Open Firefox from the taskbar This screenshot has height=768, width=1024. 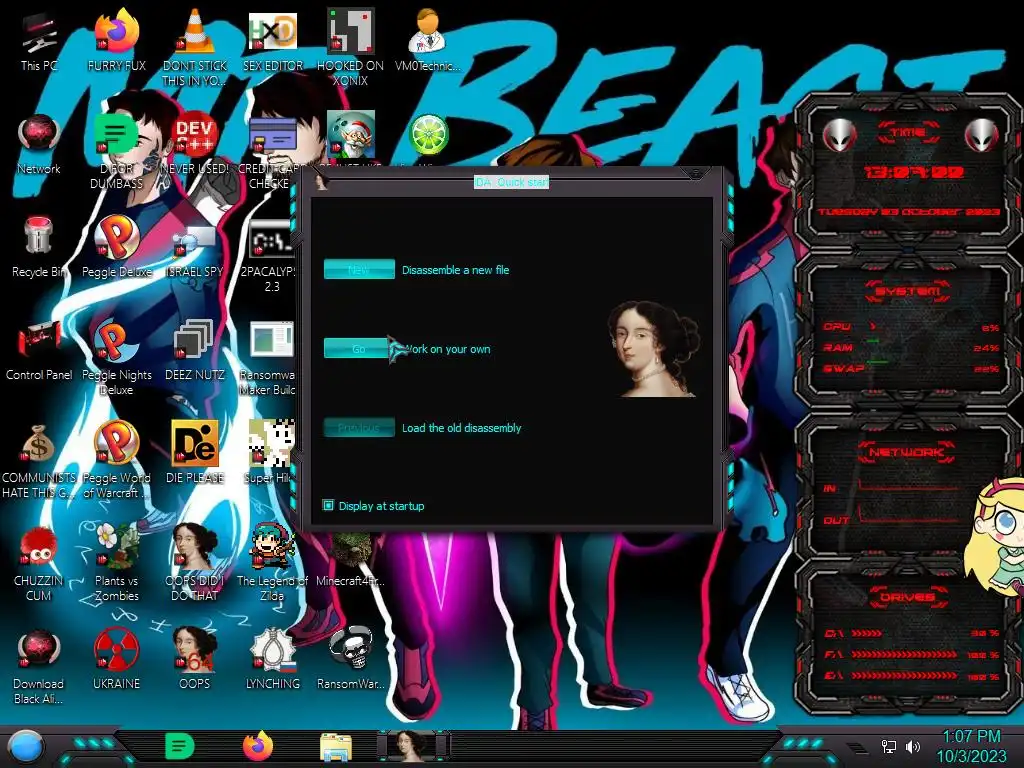(258, 746)
